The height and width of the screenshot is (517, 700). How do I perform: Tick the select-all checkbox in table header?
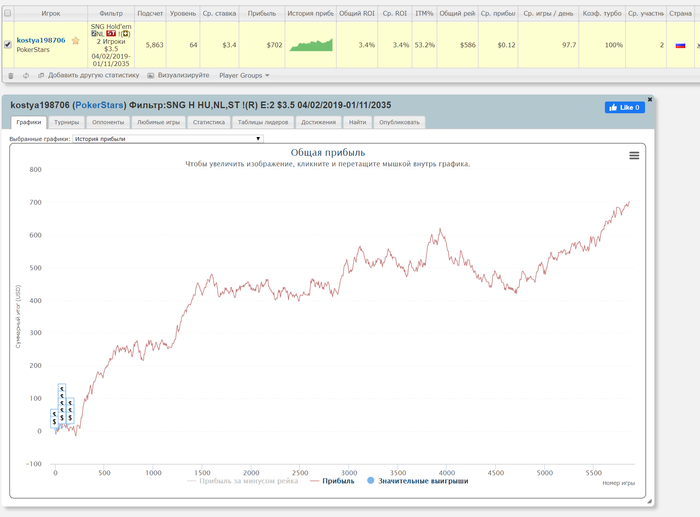click(x=8, y=13)
